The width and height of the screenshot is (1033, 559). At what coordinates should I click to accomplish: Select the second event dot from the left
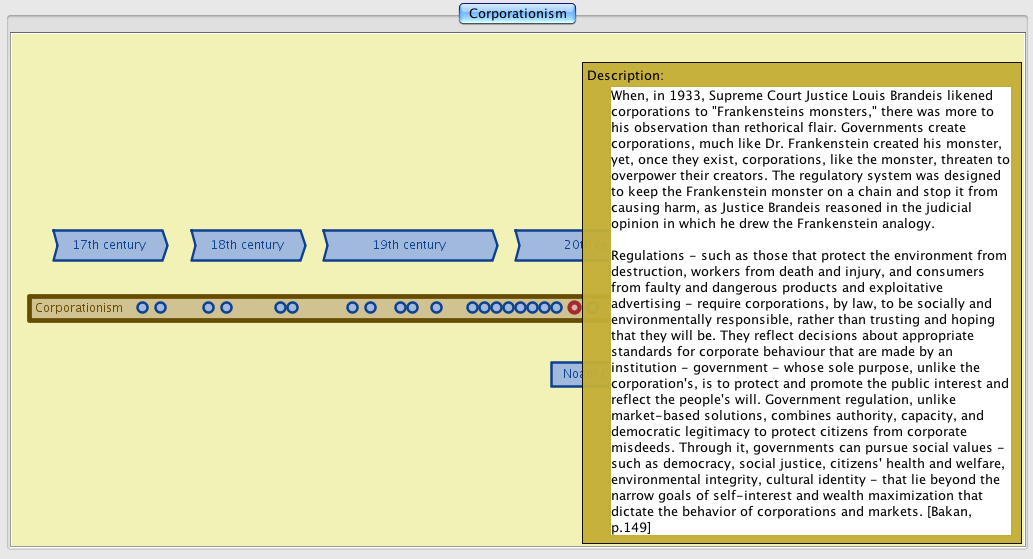coord(160,308)
